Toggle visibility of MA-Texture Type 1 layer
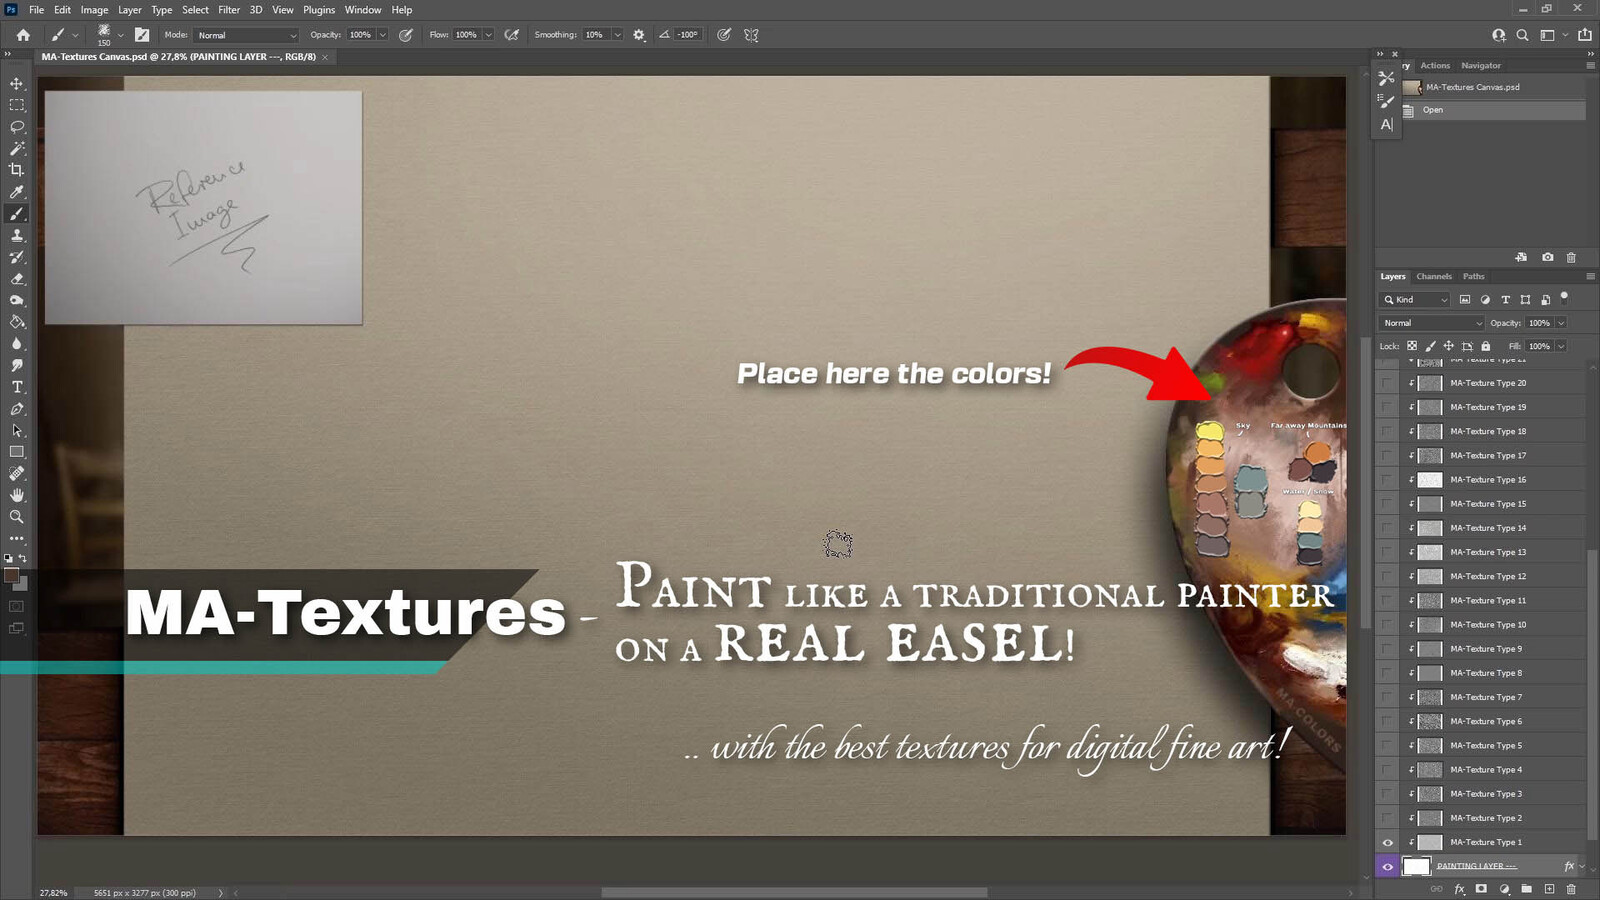 1387,842
